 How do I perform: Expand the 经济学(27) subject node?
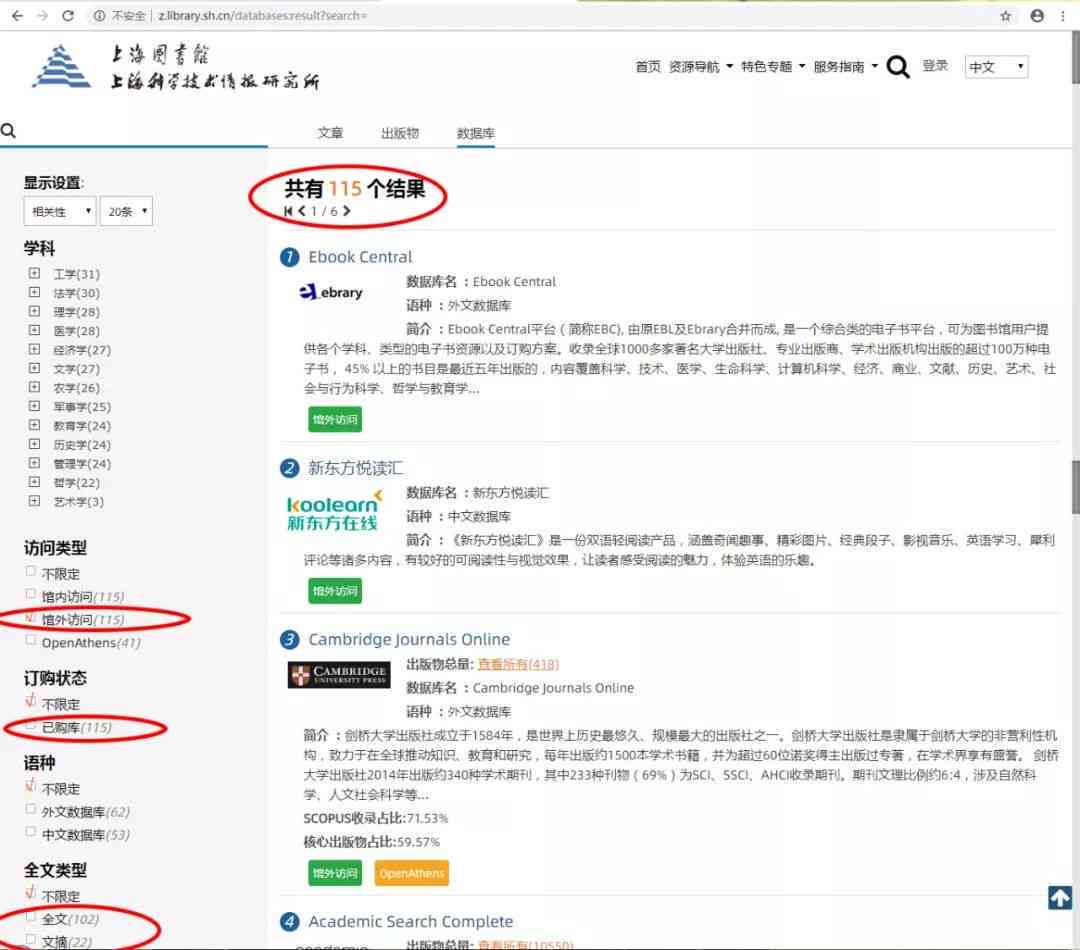(34, 349)
